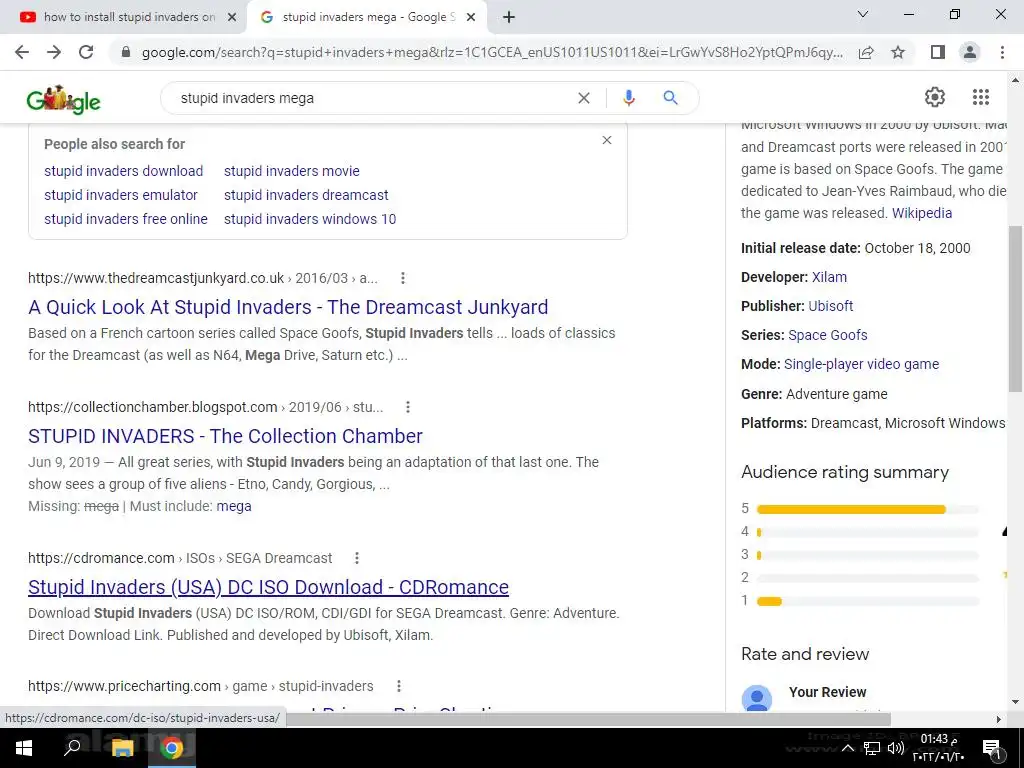Search for stupid invaders dreamcast
The width and height of the screenshot is (1024, 768).
tap(306, 195)
